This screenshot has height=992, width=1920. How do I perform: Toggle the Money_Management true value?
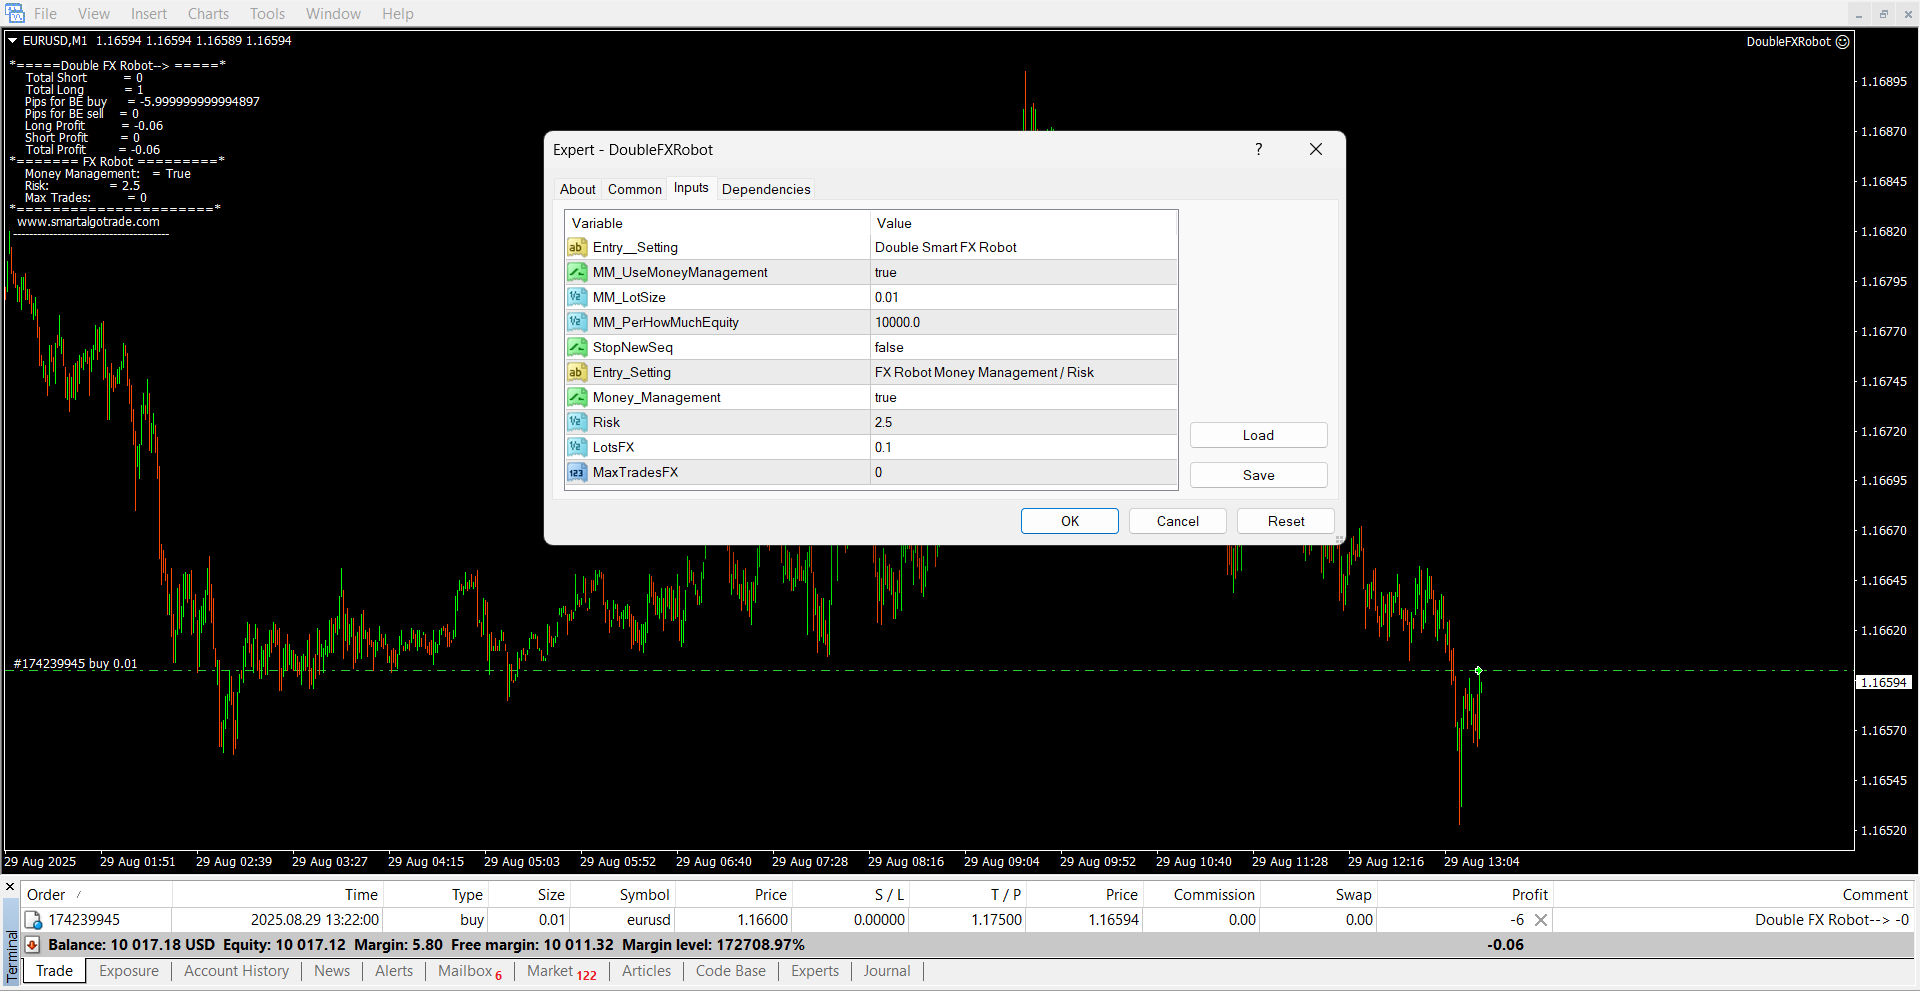coord(1022,397)
